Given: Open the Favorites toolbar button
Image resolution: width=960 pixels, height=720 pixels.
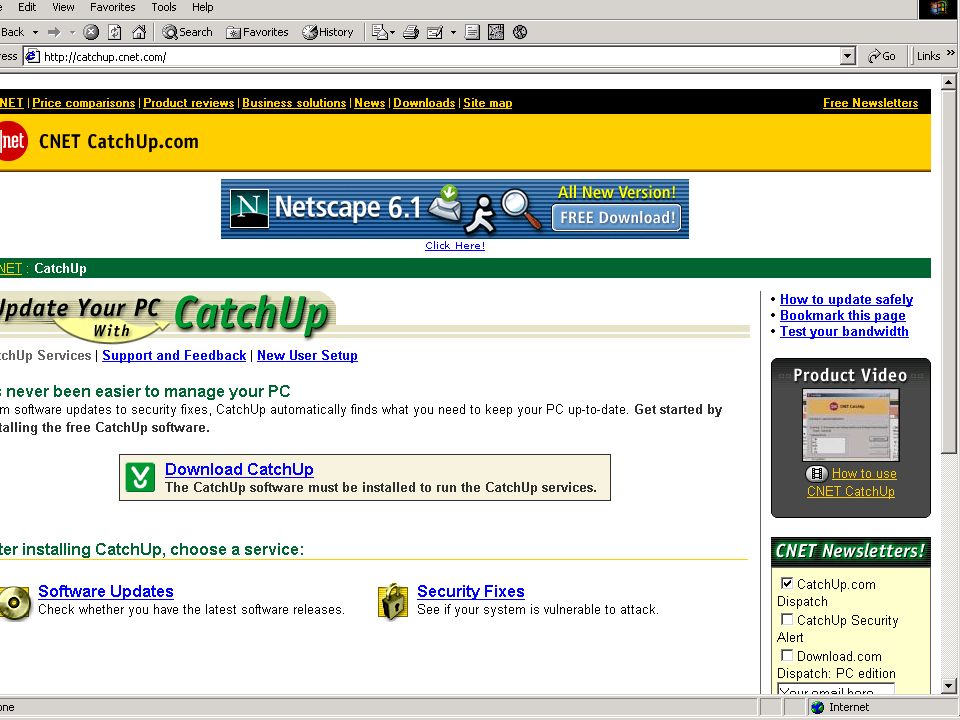Looking at the screenshot, I should point(257,32).
